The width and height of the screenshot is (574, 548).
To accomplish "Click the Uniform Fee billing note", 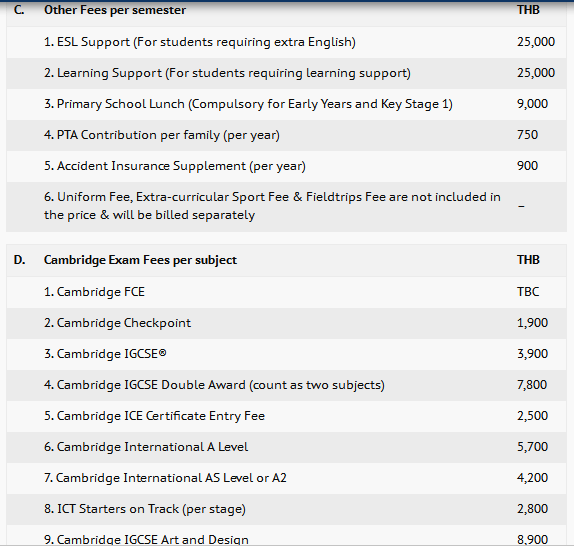I will (272, 206).
